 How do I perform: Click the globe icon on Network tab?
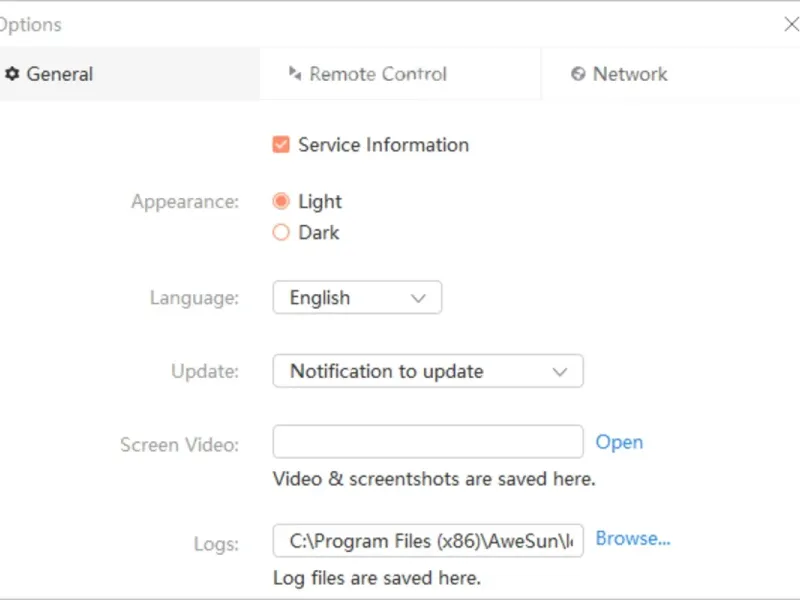(578, 74)
